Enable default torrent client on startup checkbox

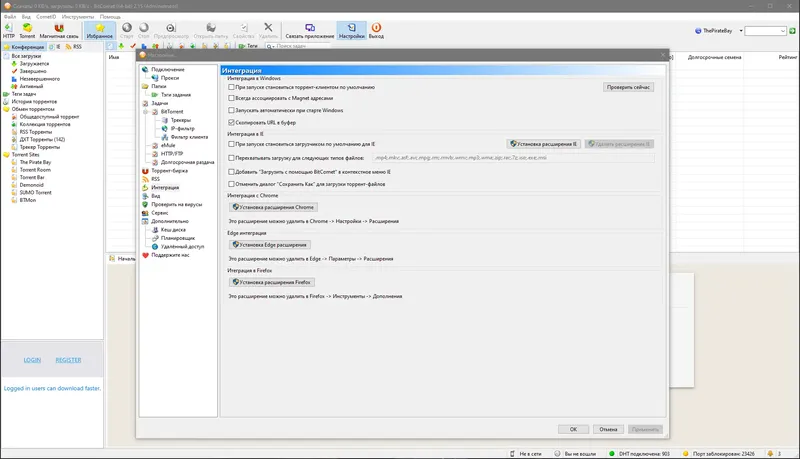point(231,87)
